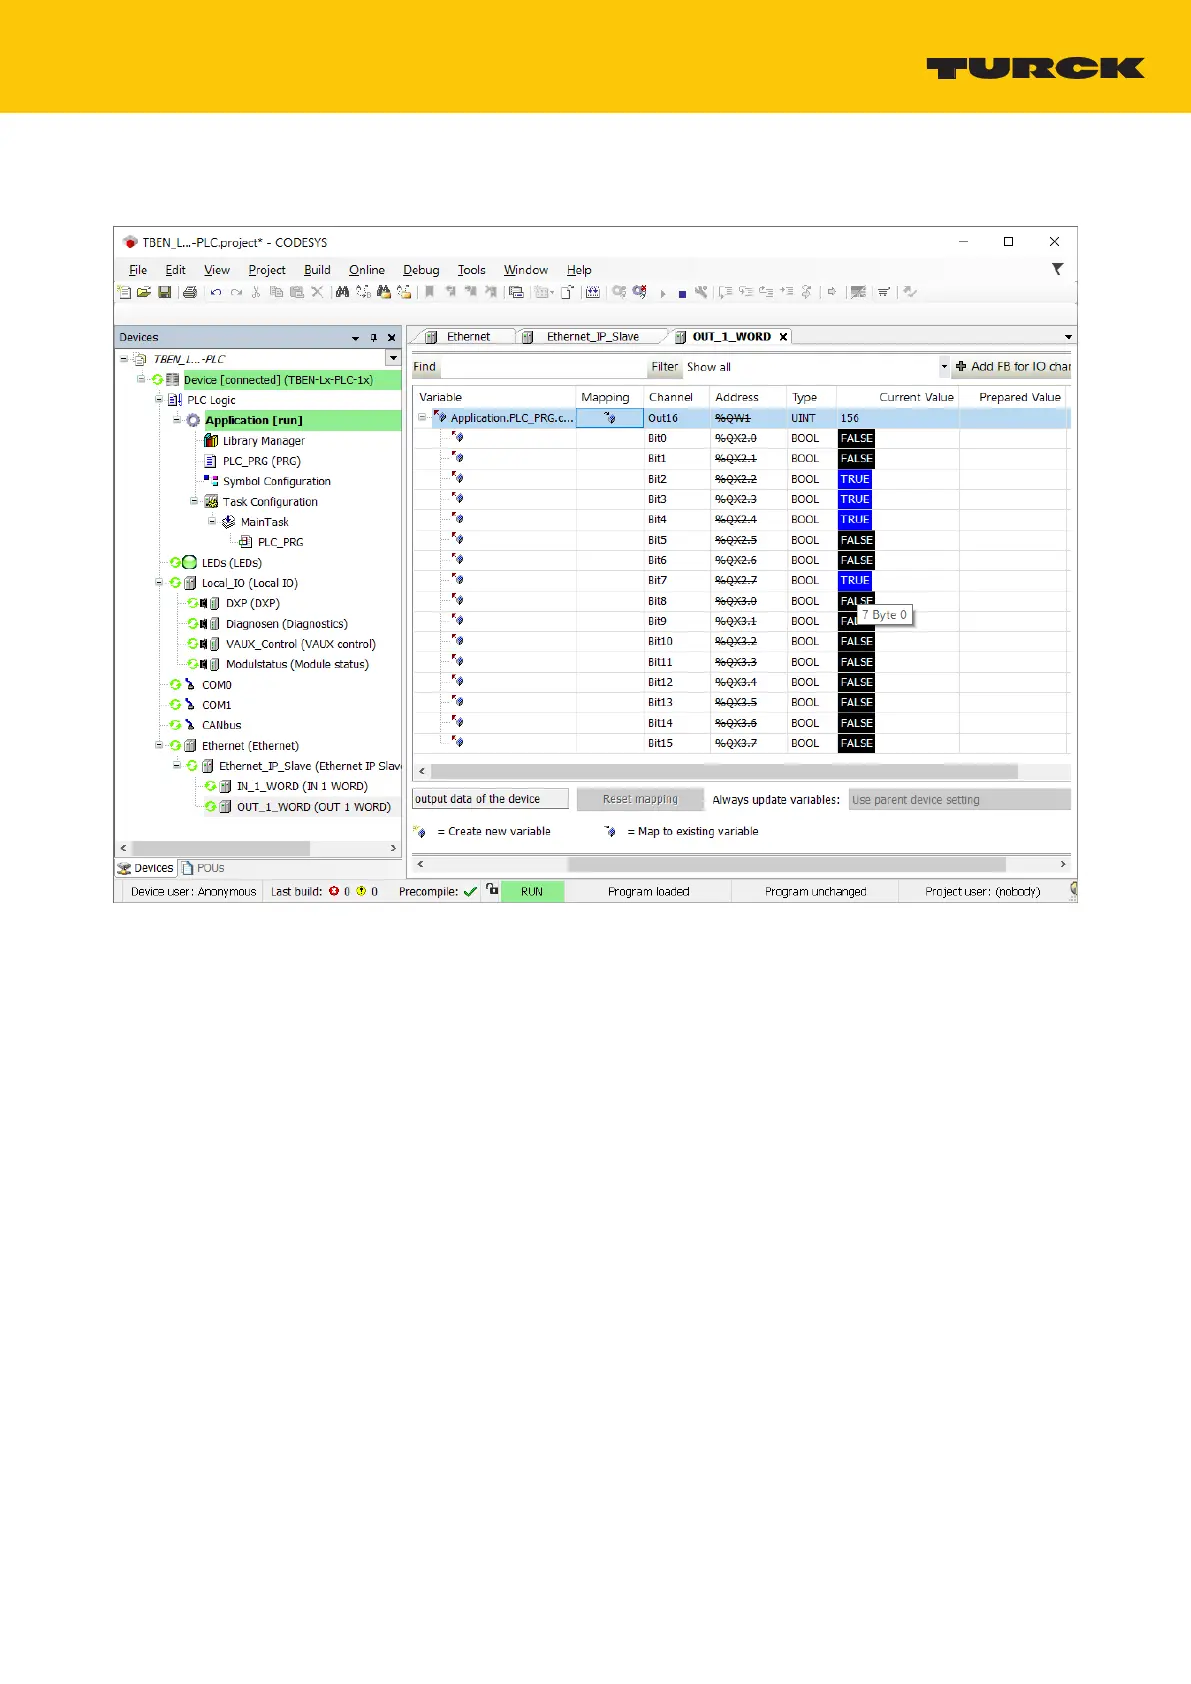This screenshot has height=1684, width=1191.
Task: Click the green LEDs indicator icon
Action: [x=189, y=562]
